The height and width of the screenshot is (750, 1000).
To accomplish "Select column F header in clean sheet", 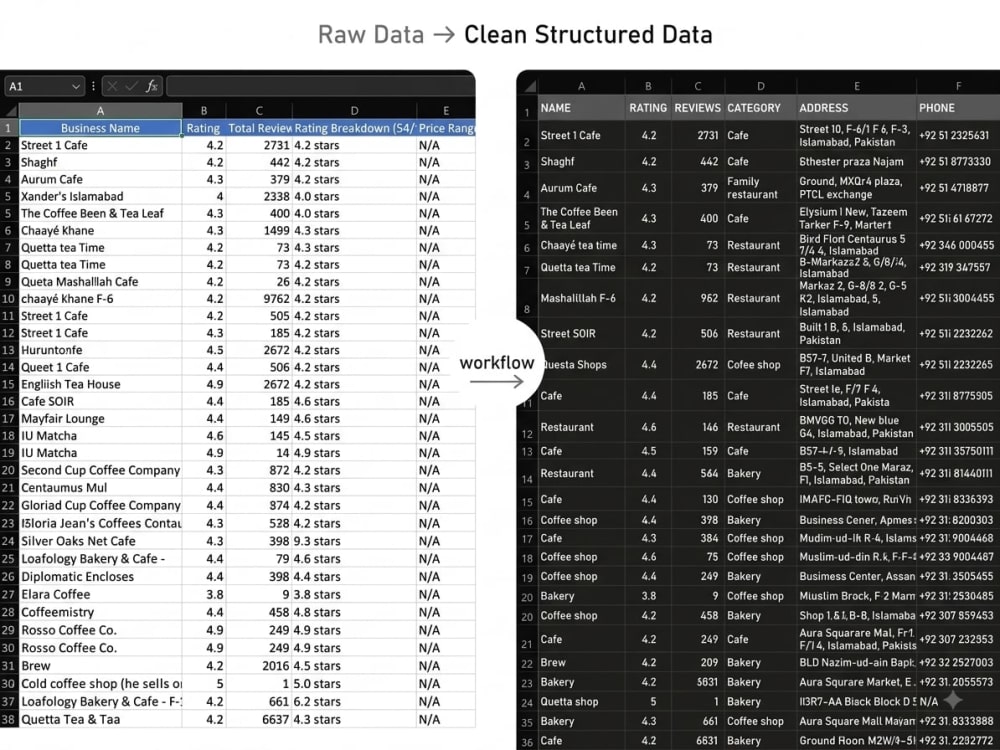I will pos(958,86).
